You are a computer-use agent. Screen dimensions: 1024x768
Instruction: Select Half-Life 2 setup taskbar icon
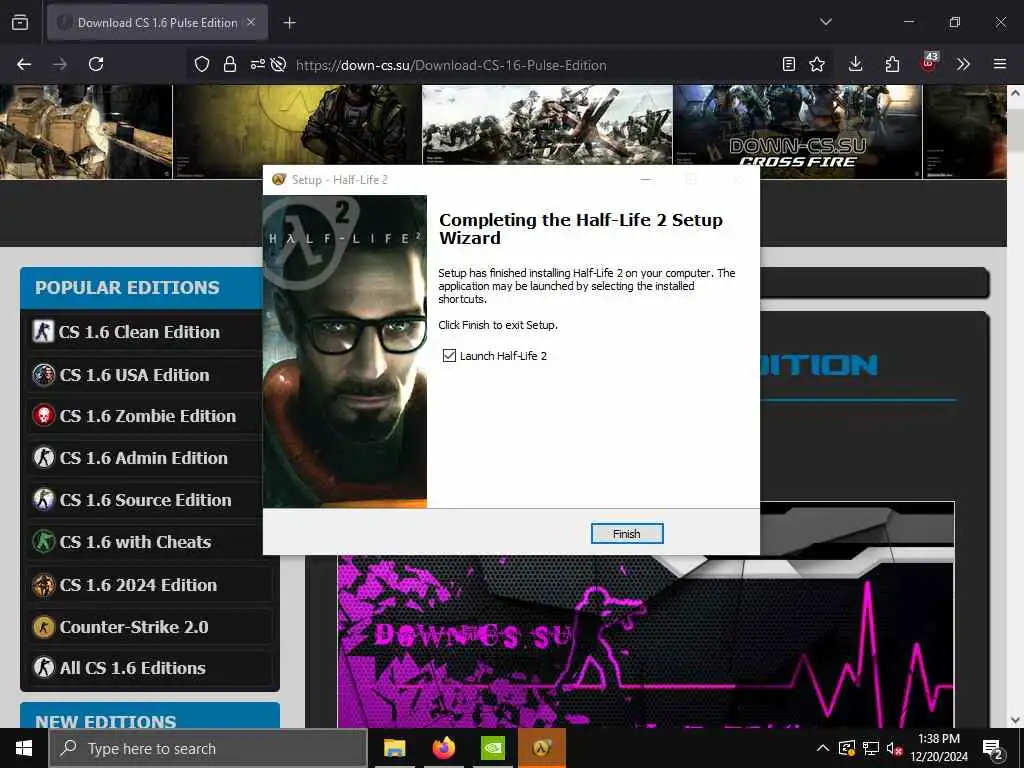click(541, 748)
